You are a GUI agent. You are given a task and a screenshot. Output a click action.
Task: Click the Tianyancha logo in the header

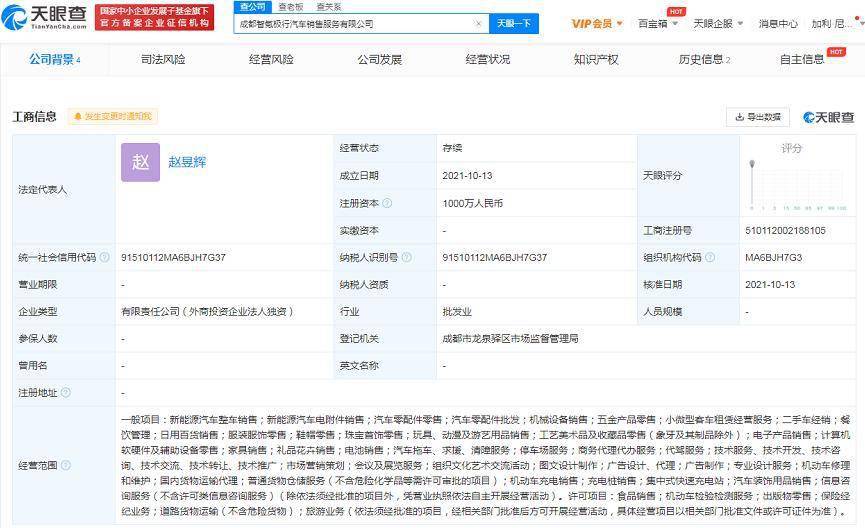pos(47,16)
